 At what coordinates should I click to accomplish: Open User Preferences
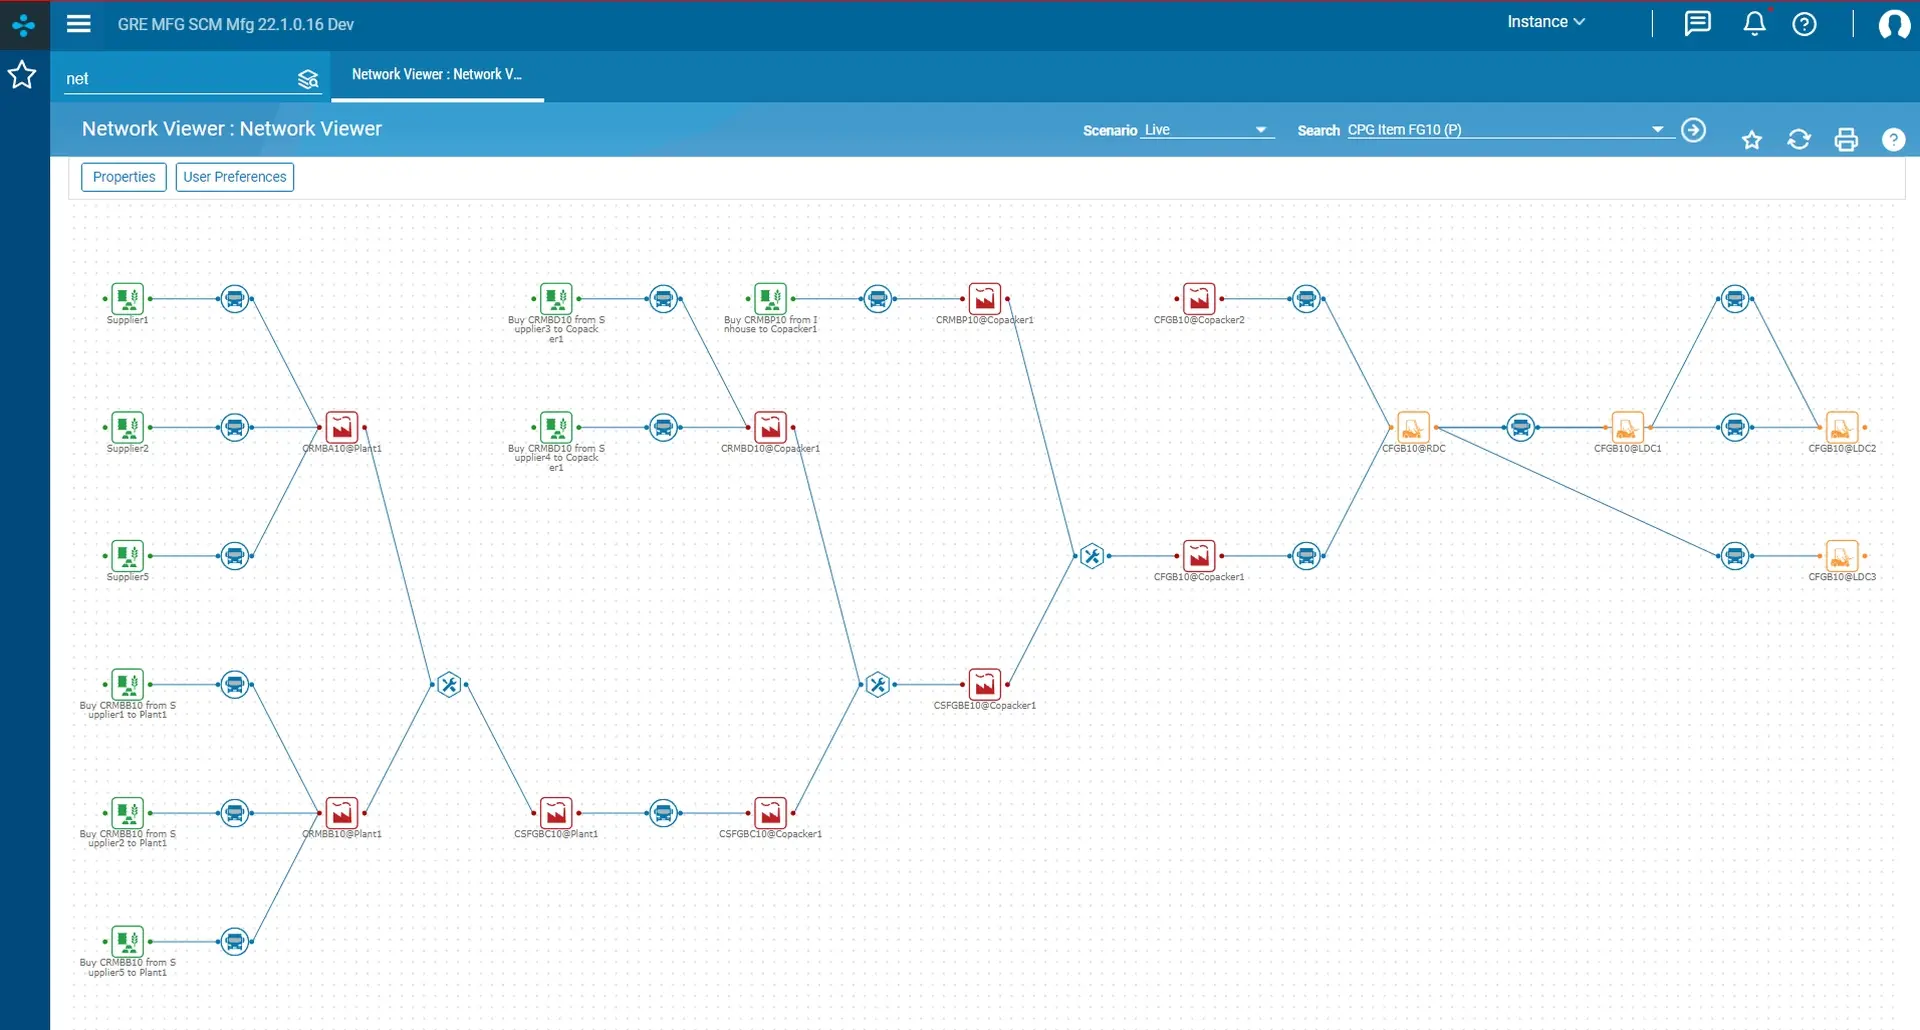point(235,177)
